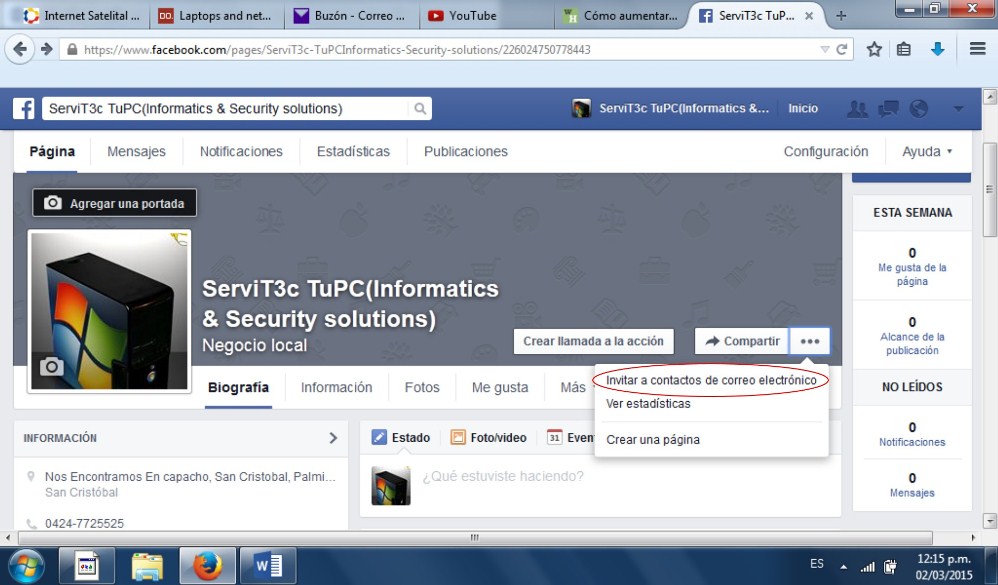The height and width of the screenshot is (585, 998).
Task: Click Agregar una portada button
Action: click(115, 203)
